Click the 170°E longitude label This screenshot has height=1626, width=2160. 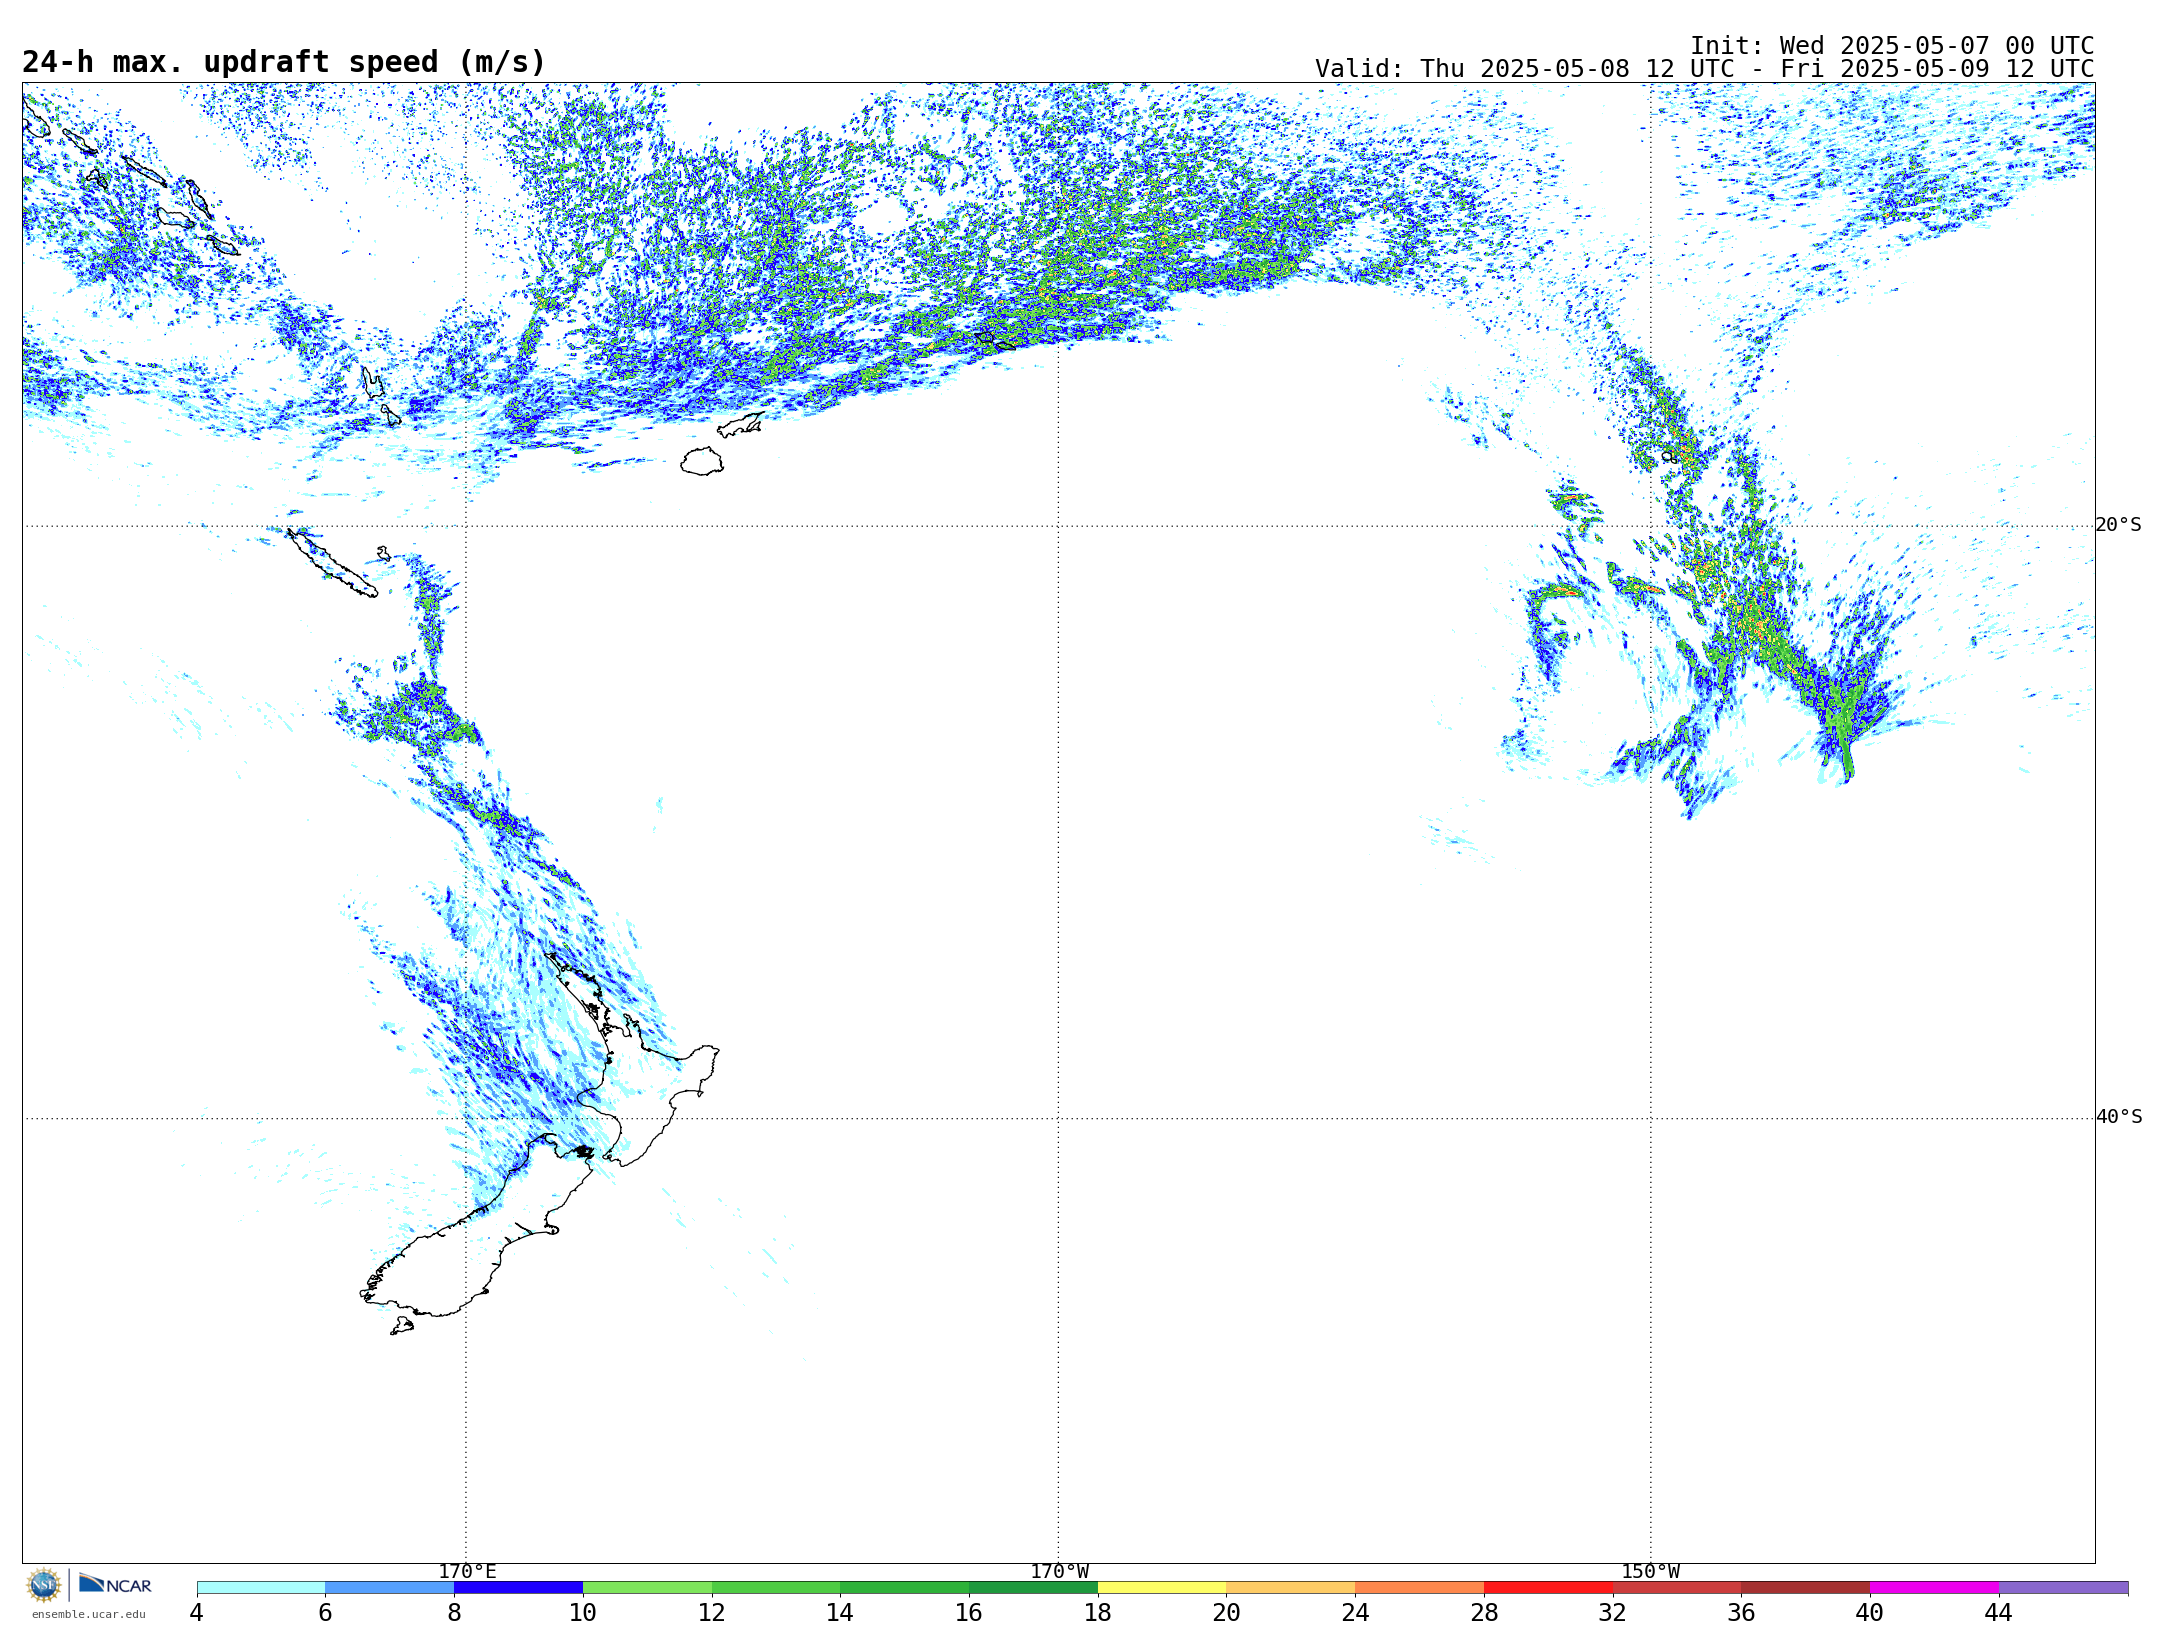[x=467, y=1571]
